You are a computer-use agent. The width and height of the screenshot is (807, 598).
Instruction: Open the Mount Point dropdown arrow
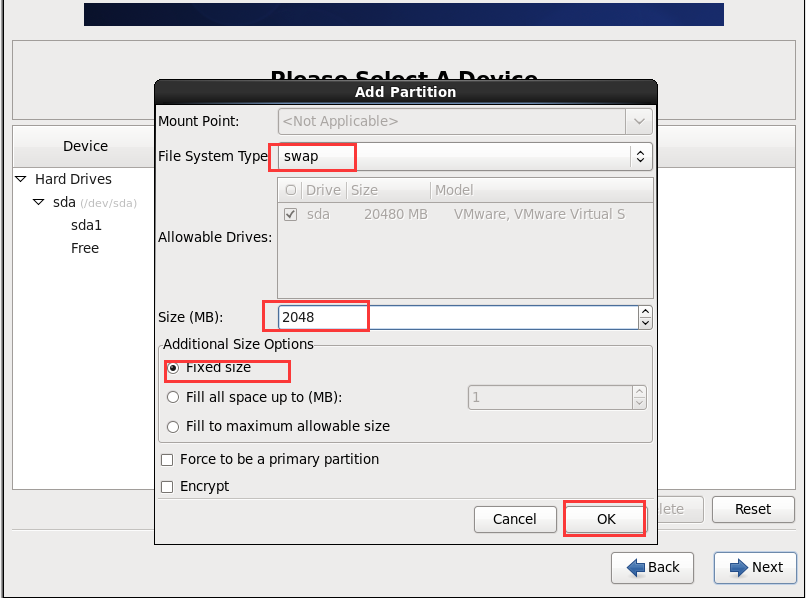coord(639,121)
